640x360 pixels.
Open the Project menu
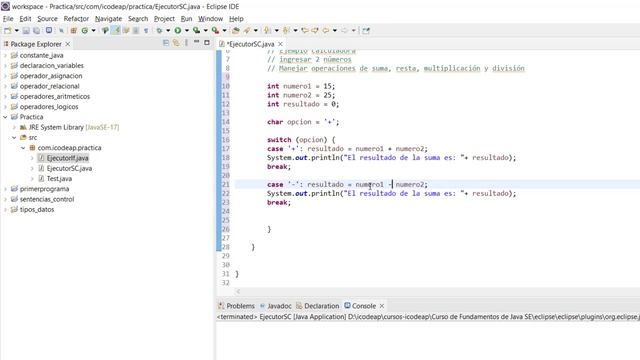164,19
